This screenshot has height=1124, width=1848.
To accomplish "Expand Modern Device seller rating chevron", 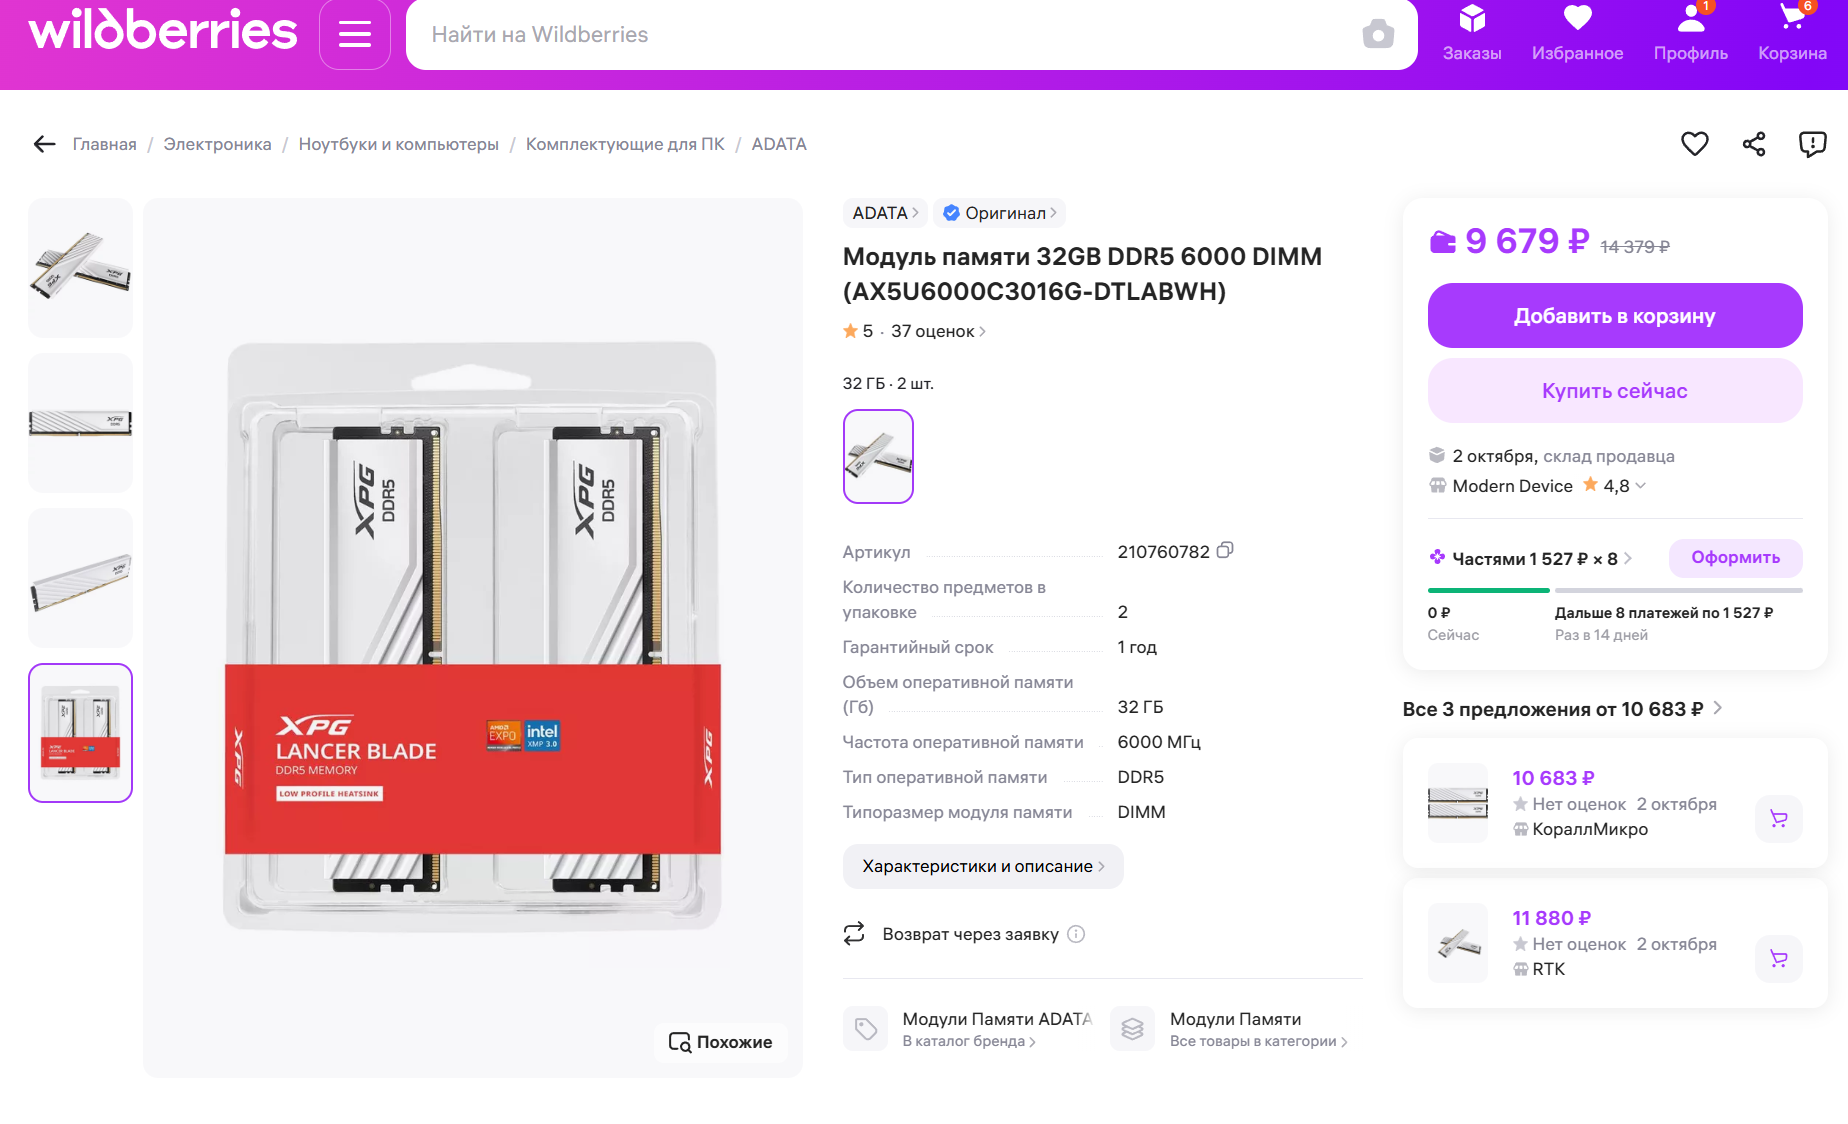I will click(x=1640, y=486).
